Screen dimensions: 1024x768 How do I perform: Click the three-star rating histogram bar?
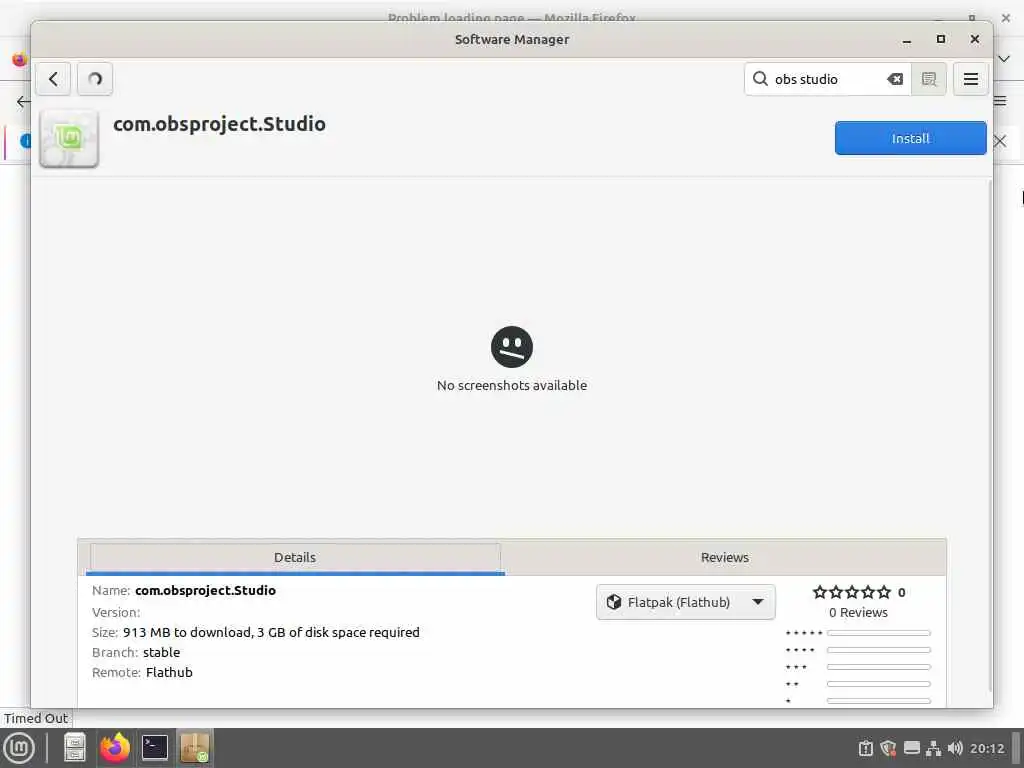[878, 667]
